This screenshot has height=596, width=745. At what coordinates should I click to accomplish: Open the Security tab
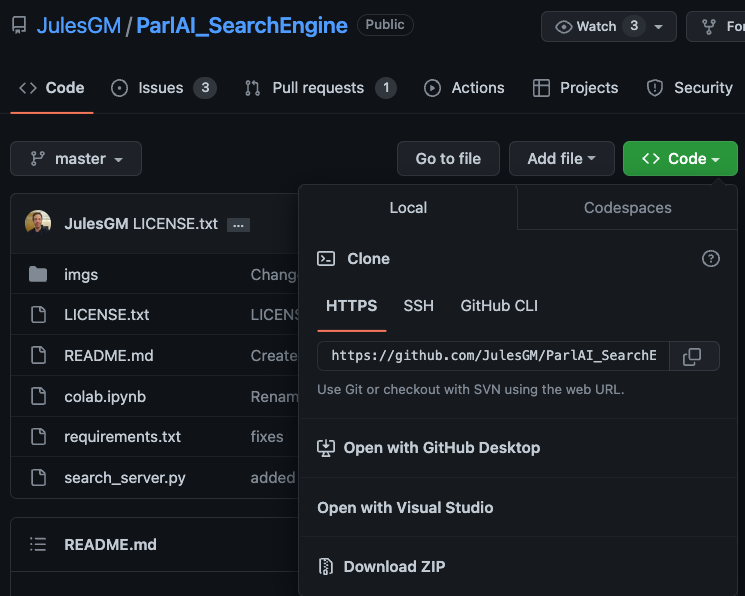[689, 87]
